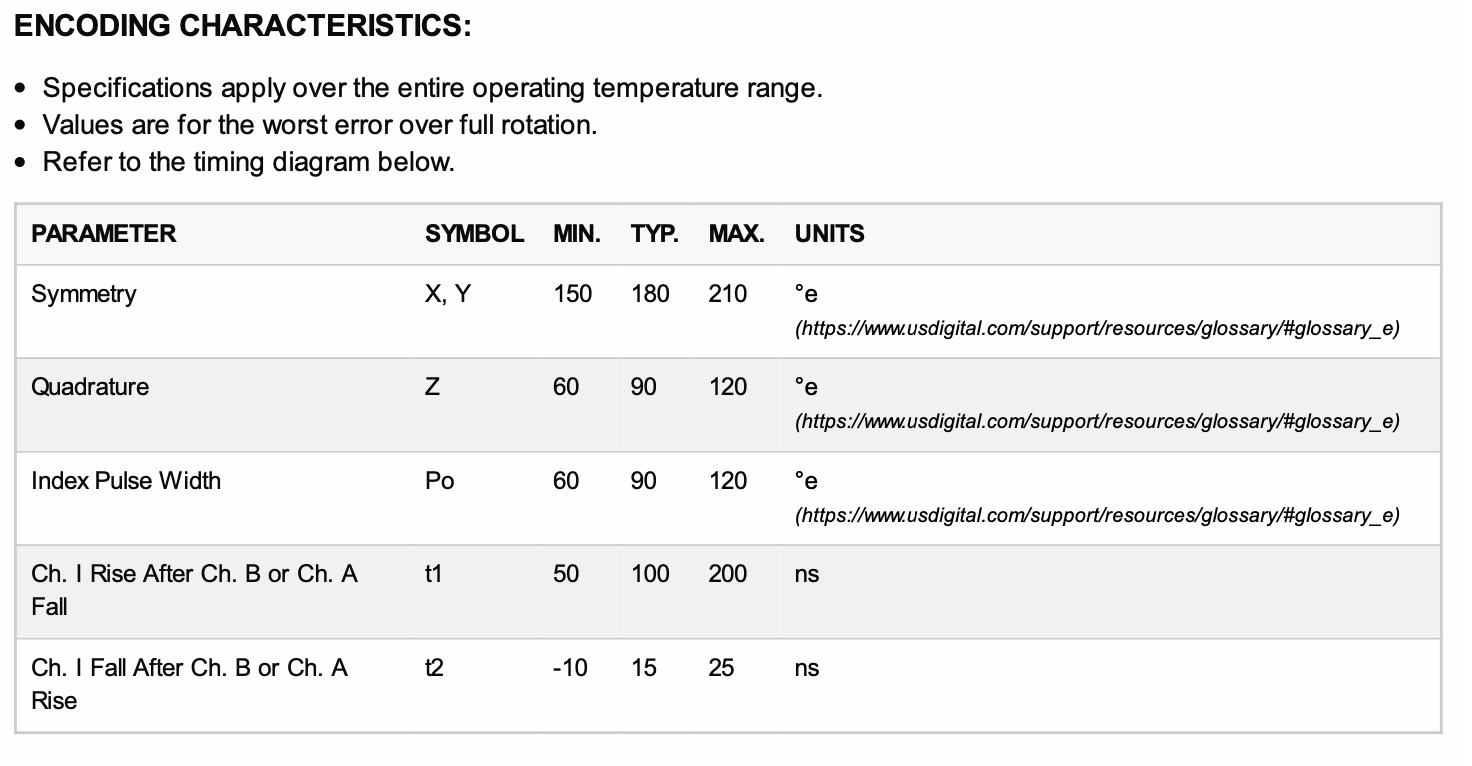Click the t2 symbol cell
The width and height of the screenshot is (1472, 766).
click(434, 668)
